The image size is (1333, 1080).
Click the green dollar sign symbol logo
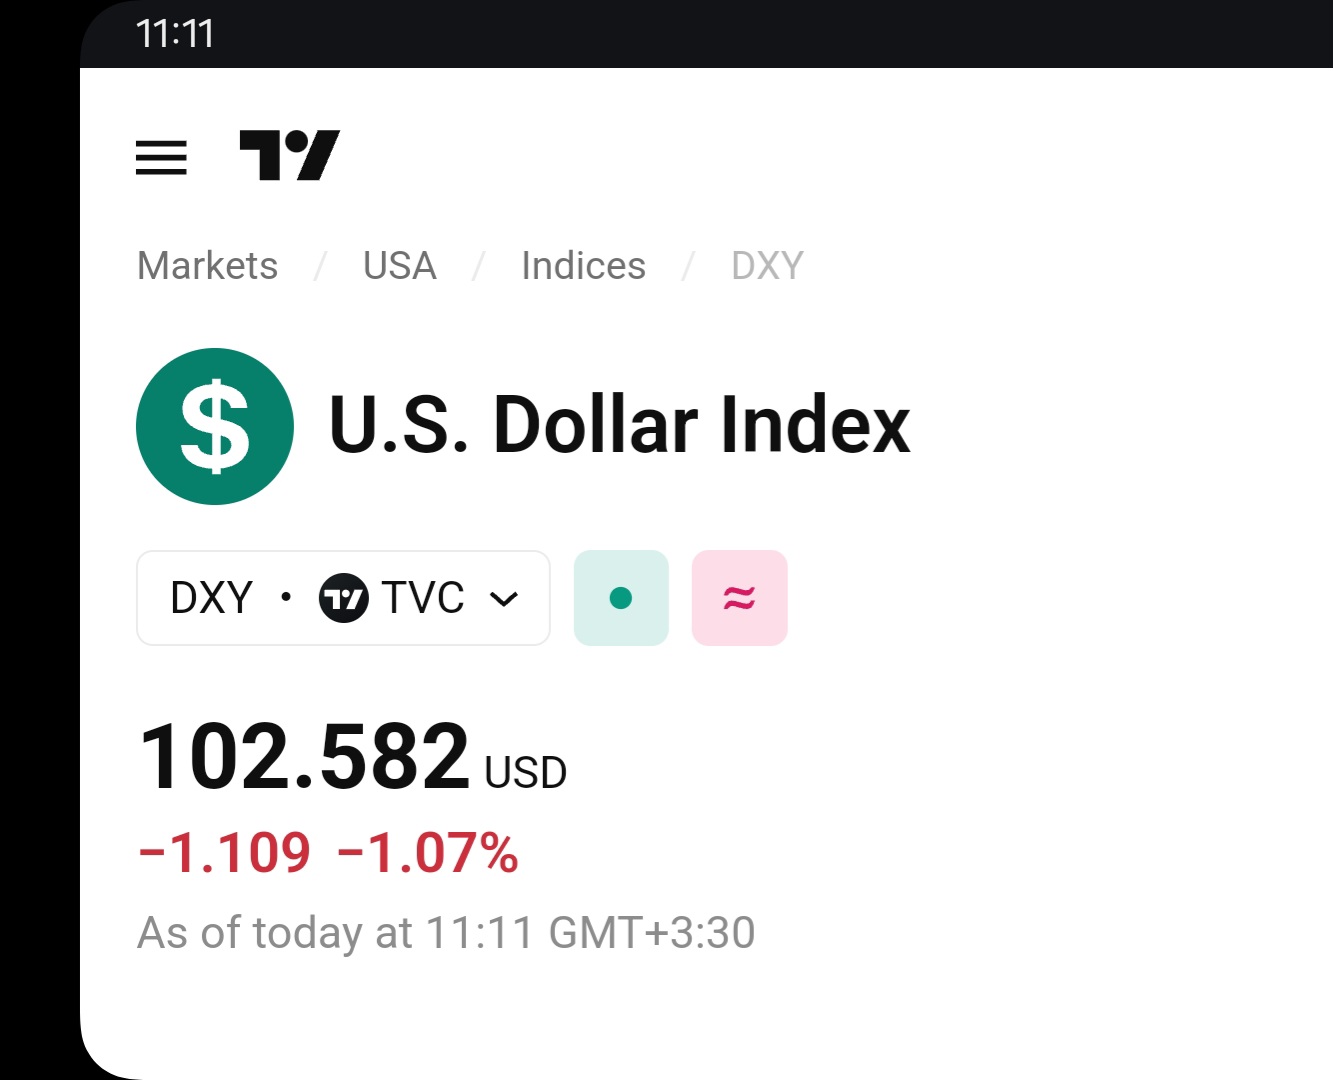[x=215, y=427]
